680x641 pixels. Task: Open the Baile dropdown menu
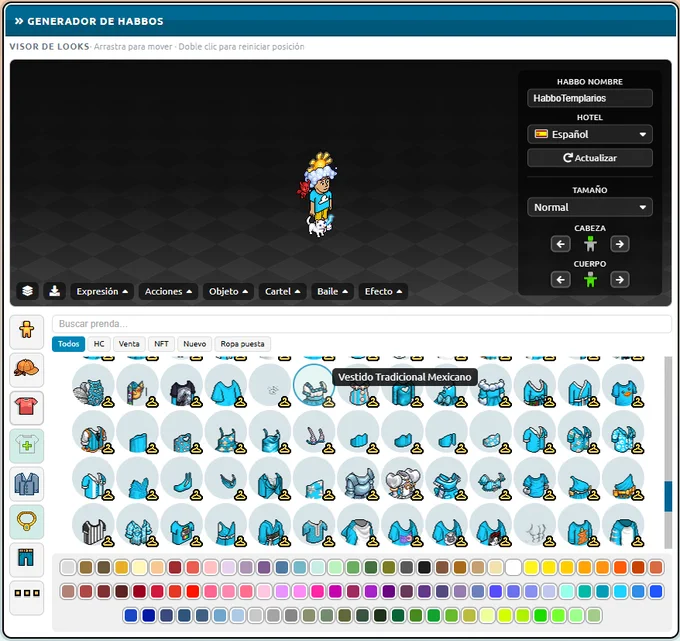[332, 291]
